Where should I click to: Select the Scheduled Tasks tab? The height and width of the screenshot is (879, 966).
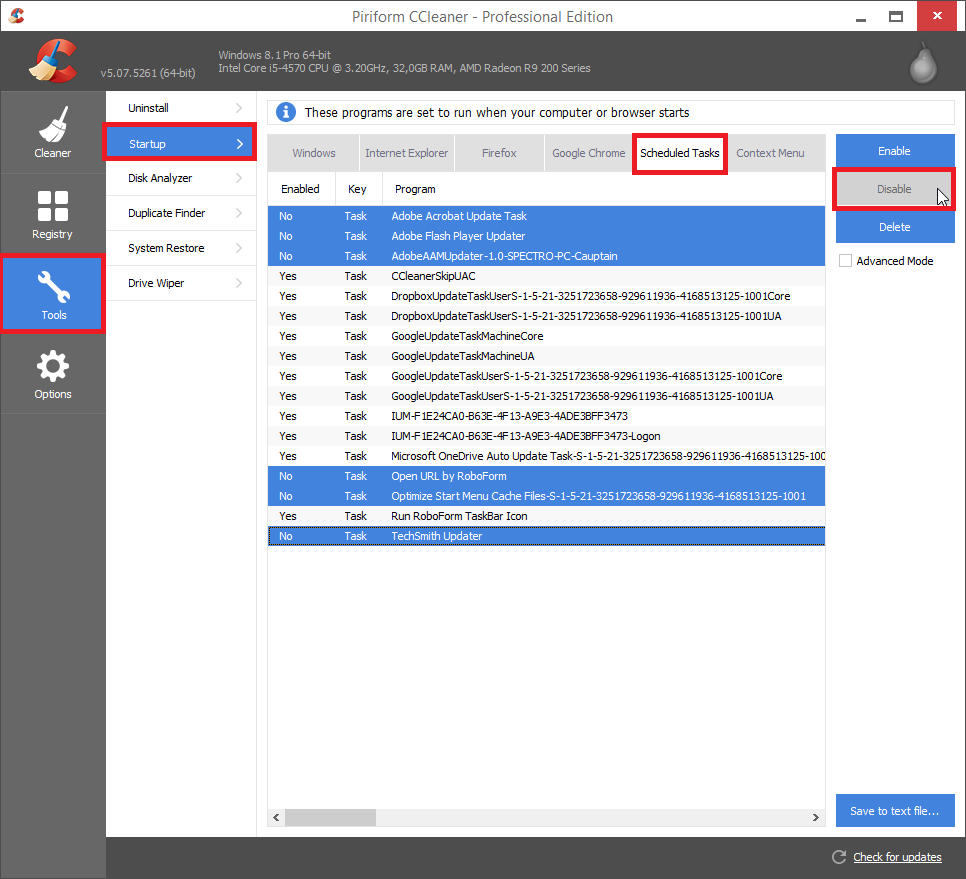pos(680,153)
